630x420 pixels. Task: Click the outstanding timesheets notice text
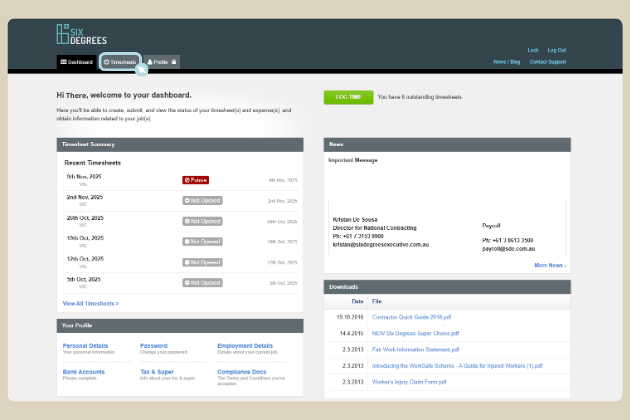point(420,97)
